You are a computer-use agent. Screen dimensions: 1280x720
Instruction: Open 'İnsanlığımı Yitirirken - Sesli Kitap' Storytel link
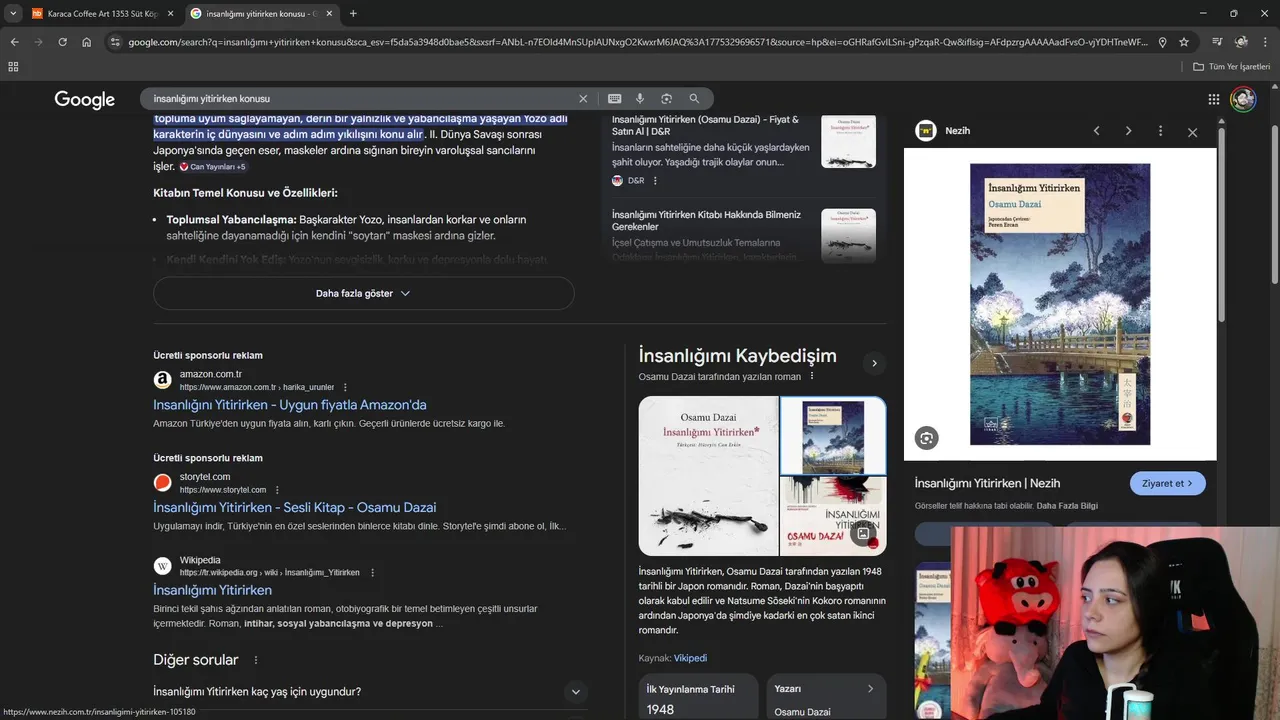295,508
